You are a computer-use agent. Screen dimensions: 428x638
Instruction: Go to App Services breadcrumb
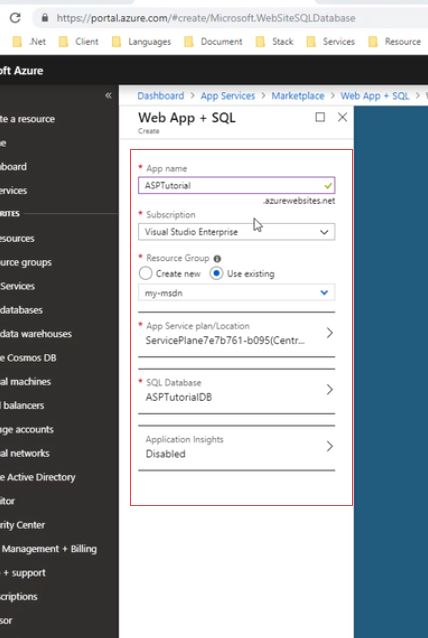pos(227,96)
